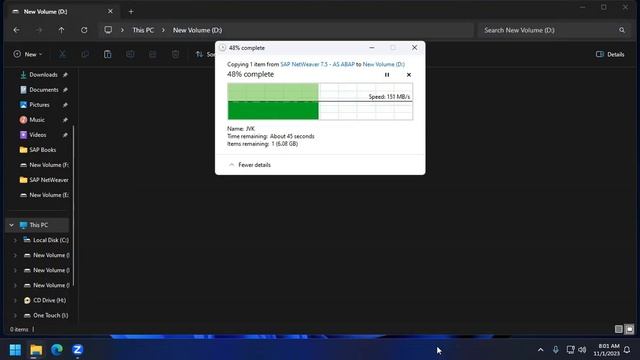Close the New Volume (D:) tab
Viewport: 640px width, 360px height.
click(x=110, y=11)
